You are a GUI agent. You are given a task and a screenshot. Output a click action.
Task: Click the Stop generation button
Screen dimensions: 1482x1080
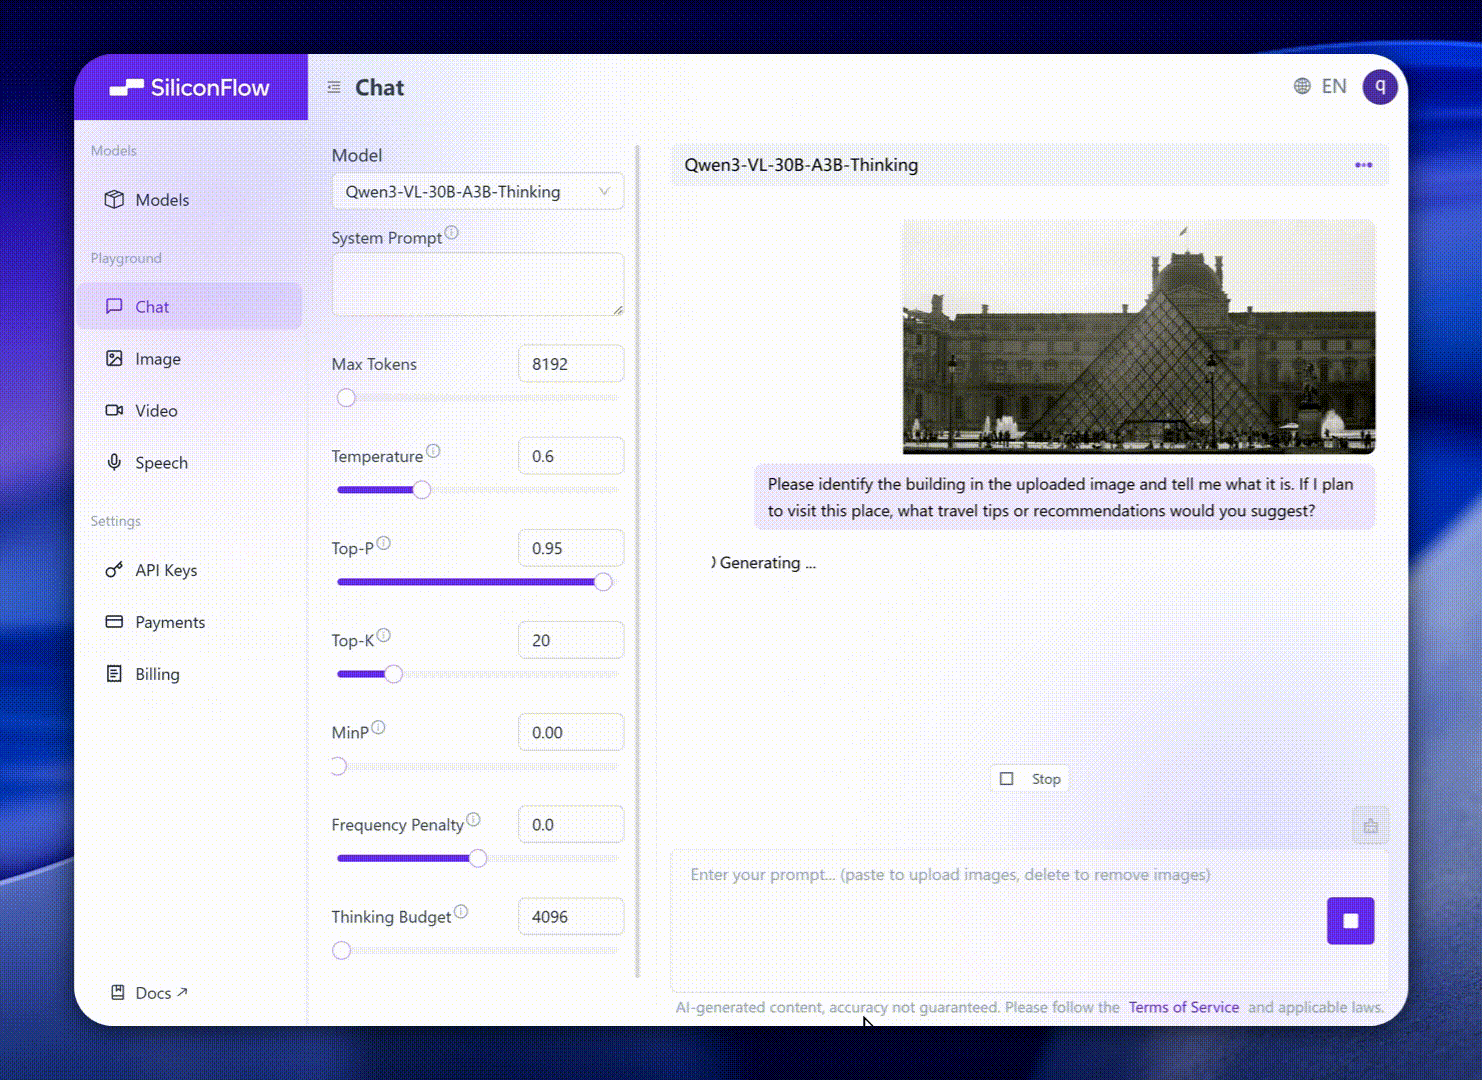(1030, 779)
